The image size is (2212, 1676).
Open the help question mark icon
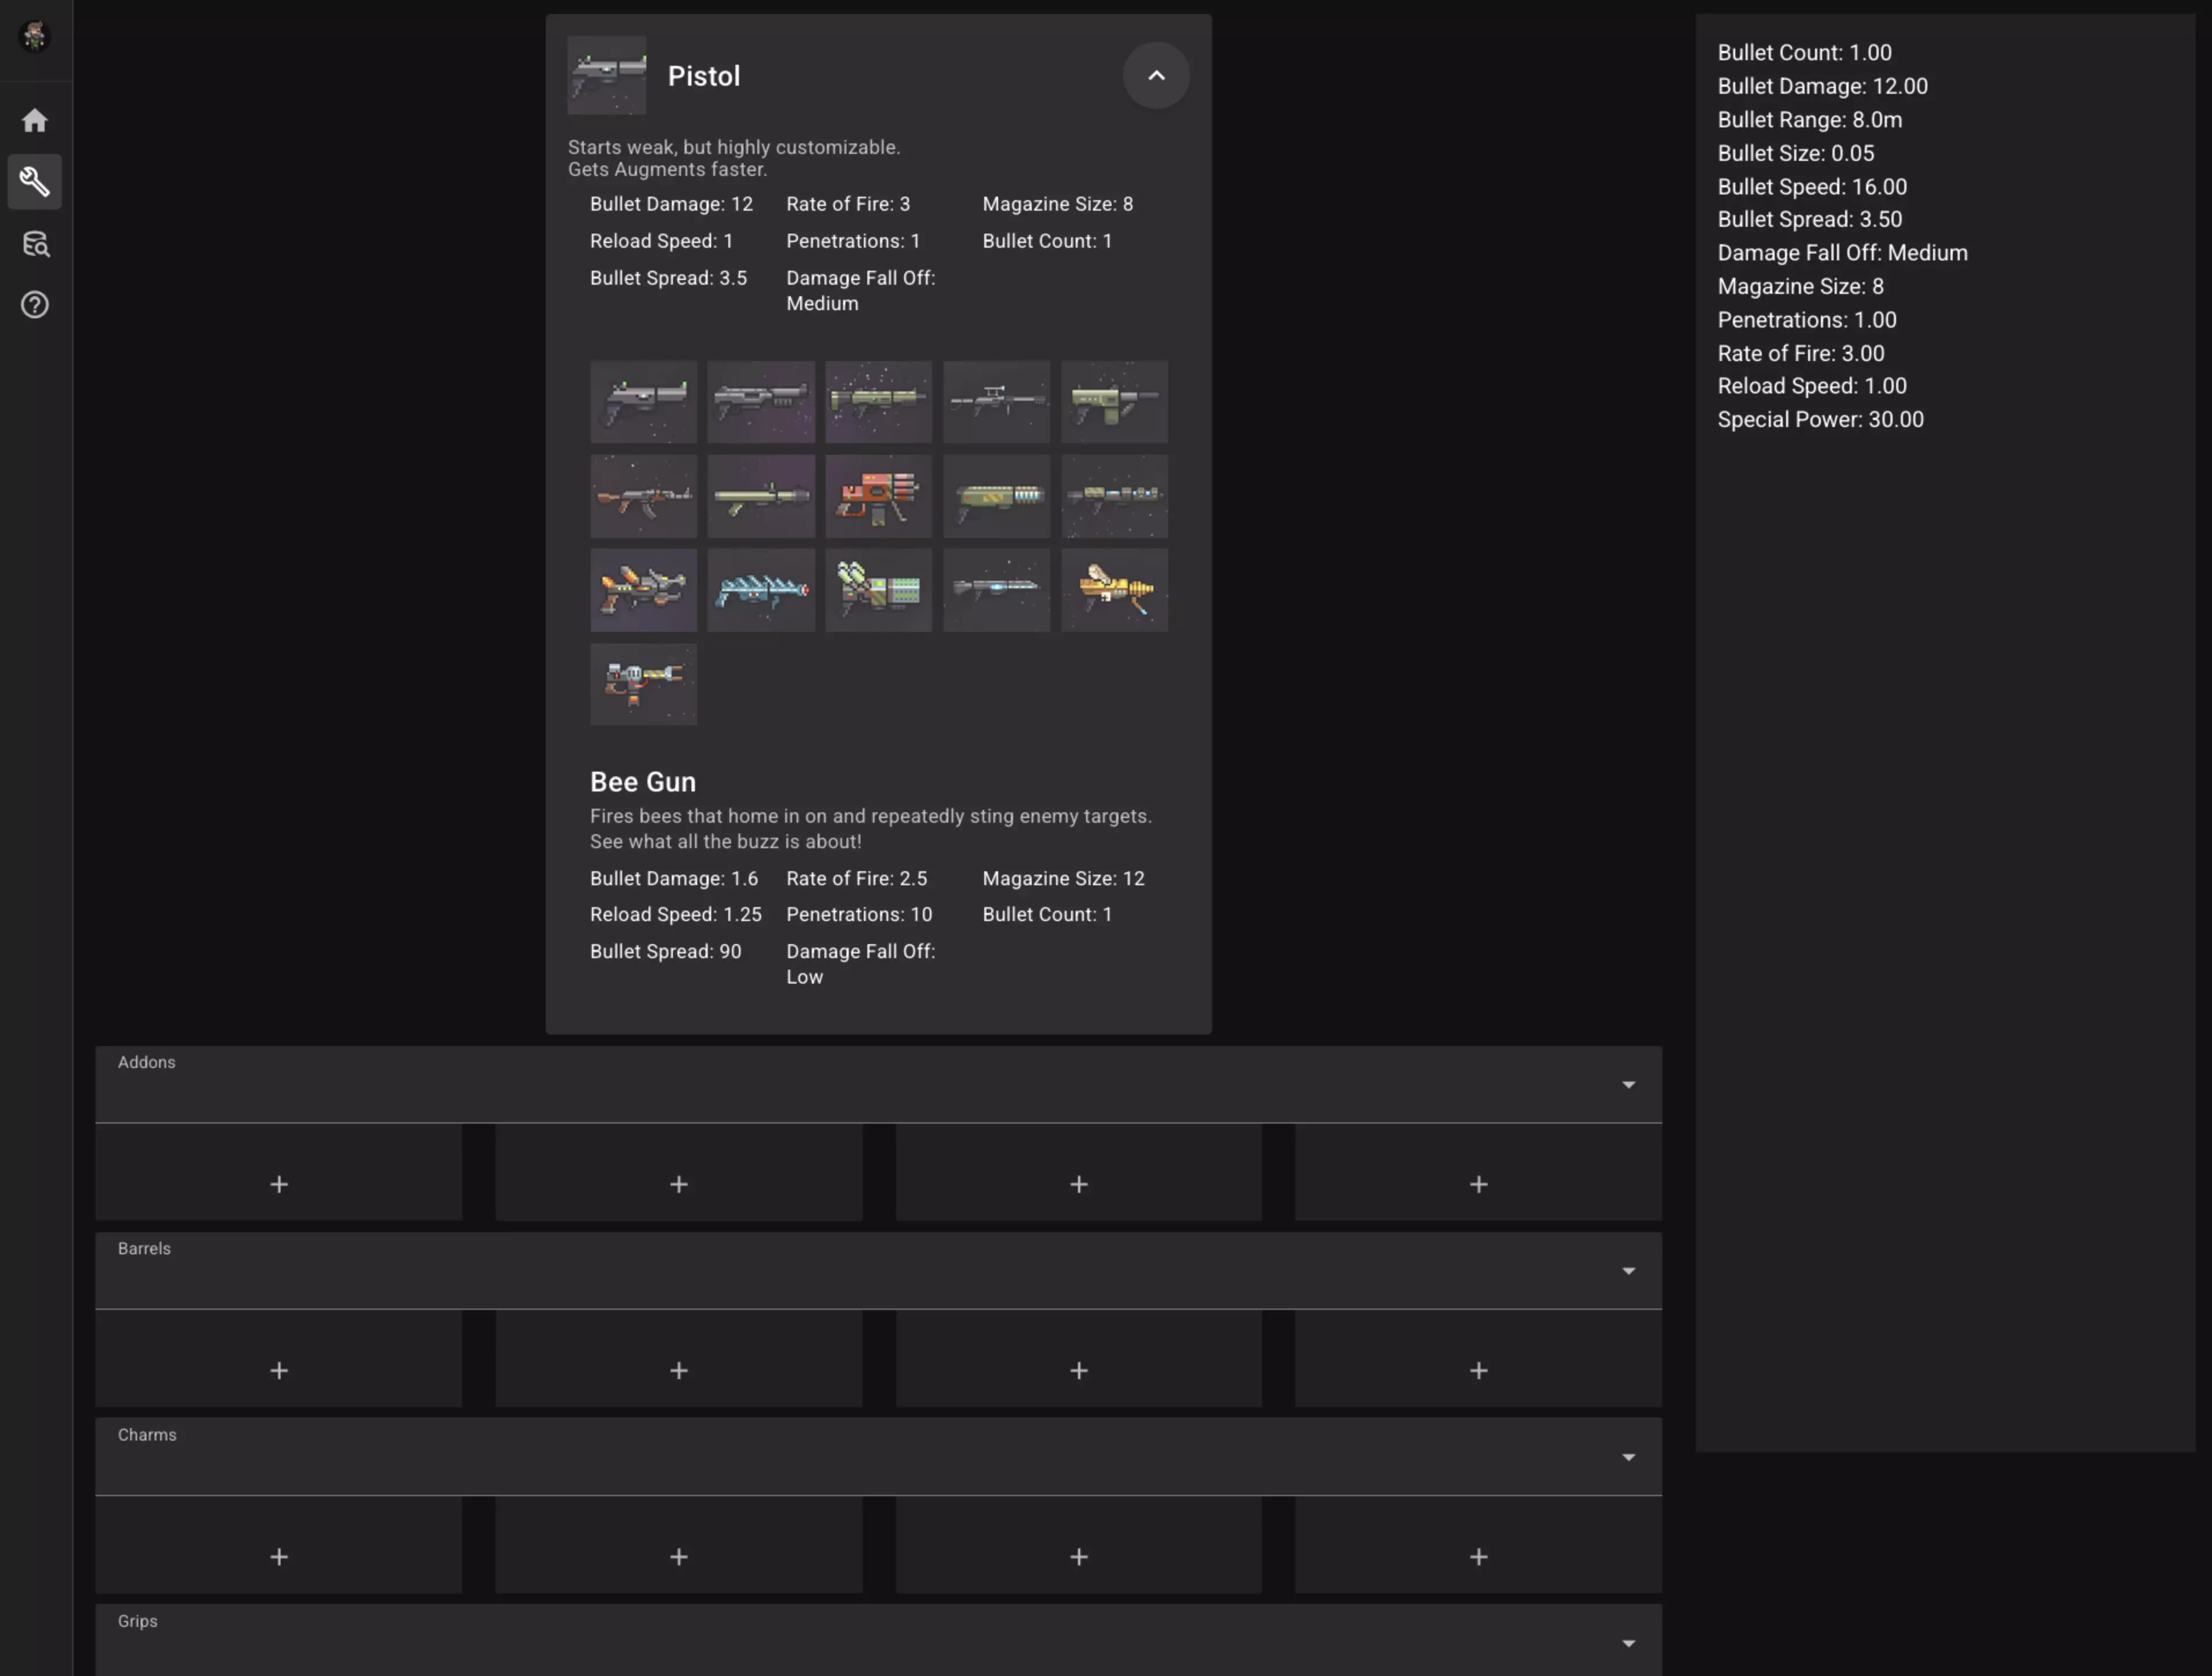tap(35, 305)
